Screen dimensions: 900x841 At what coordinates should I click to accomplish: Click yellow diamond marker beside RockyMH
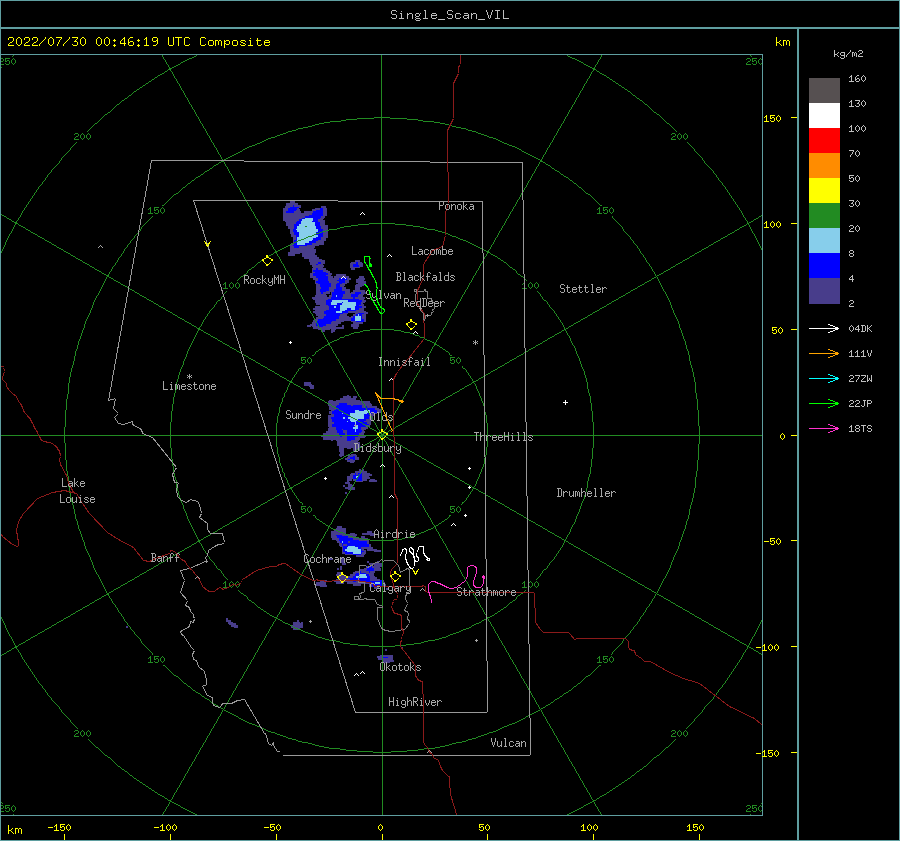point(267,261)
